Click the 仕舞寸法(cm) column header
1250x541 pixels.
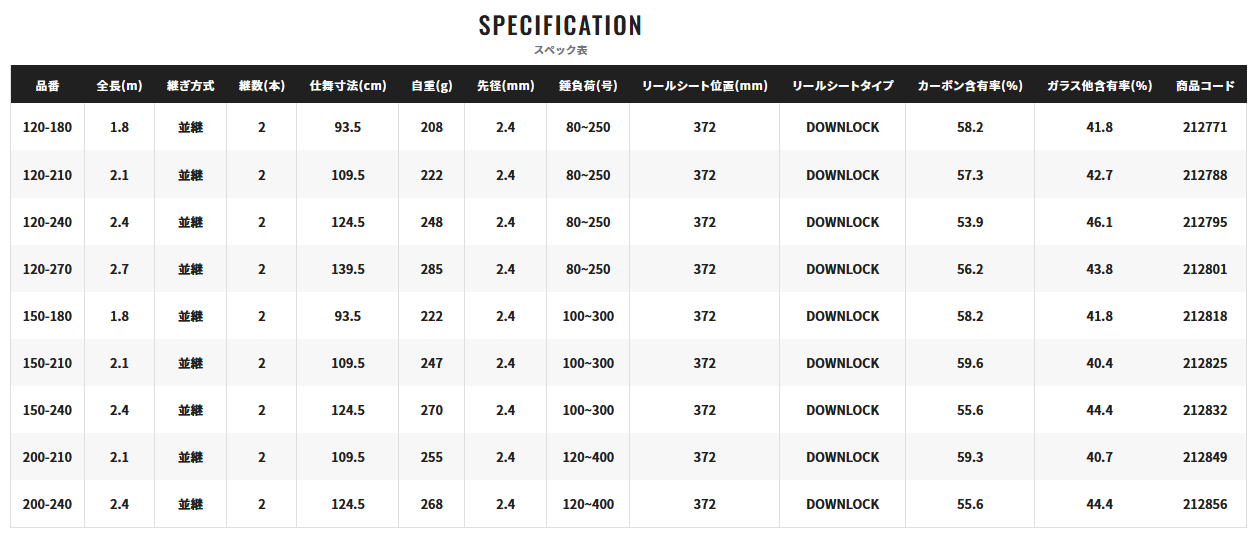[x=348, y=86]
